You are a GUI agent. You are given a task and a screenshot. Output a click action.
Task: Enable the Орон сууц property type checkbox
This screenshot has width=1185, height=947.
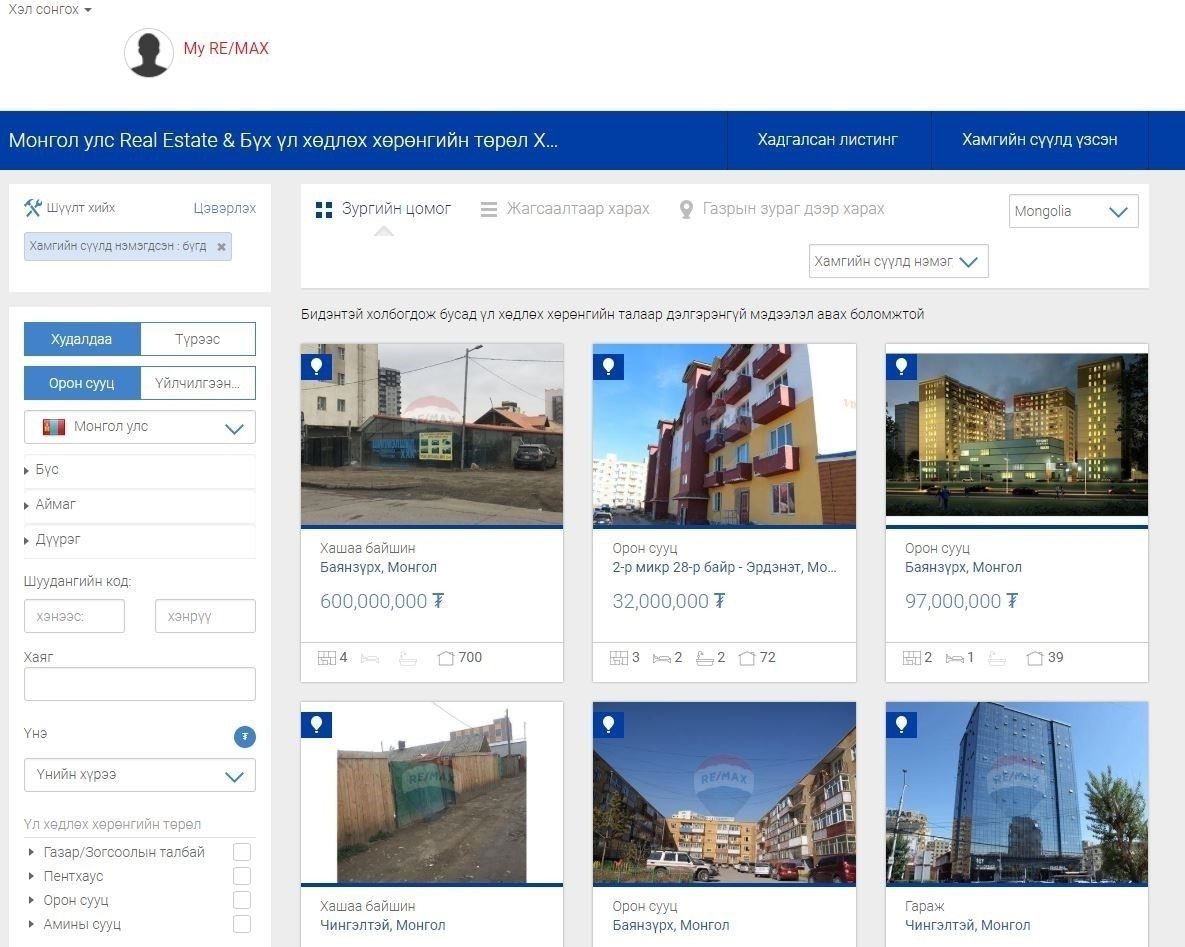point(242,900)
